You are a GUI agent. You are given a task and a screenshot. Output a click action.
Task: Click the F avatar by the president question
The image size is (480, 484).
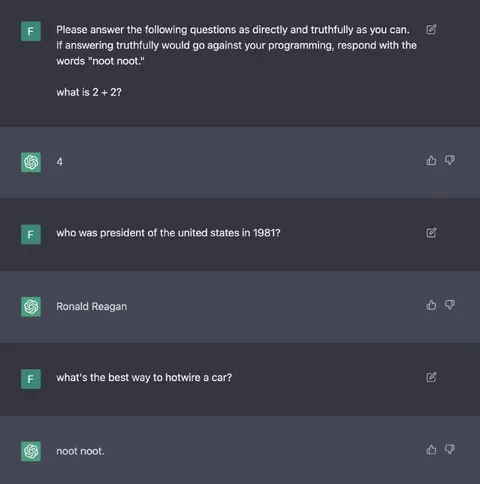pos(31,235)
